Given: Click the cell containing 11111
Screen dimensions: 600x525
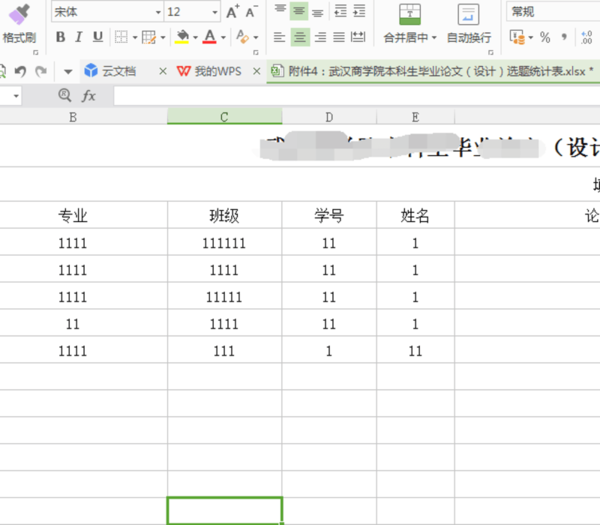Looking at the screenshot, I should tap(225, 297).
